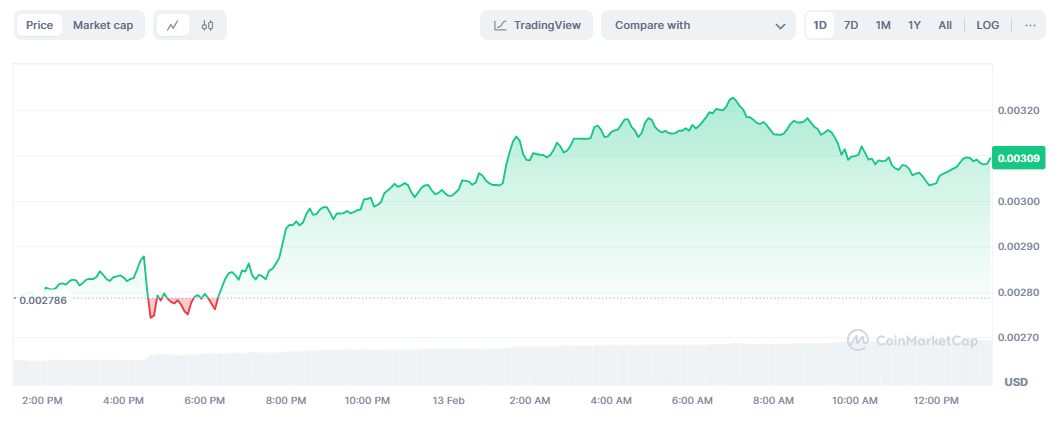Screen dimensions: 1059x424
Task: Click the 13 Feb date axis label
Action: [x=447, y=400]
